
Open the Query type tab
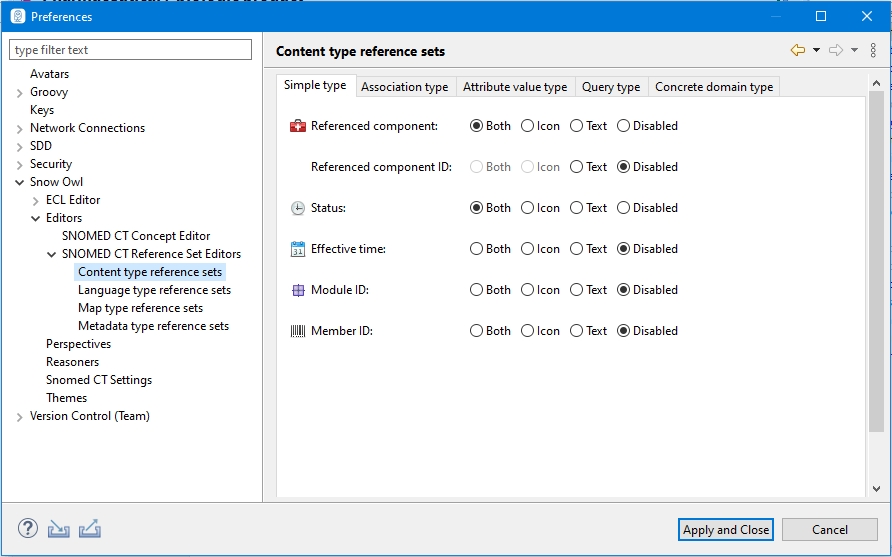coord(610,87)
